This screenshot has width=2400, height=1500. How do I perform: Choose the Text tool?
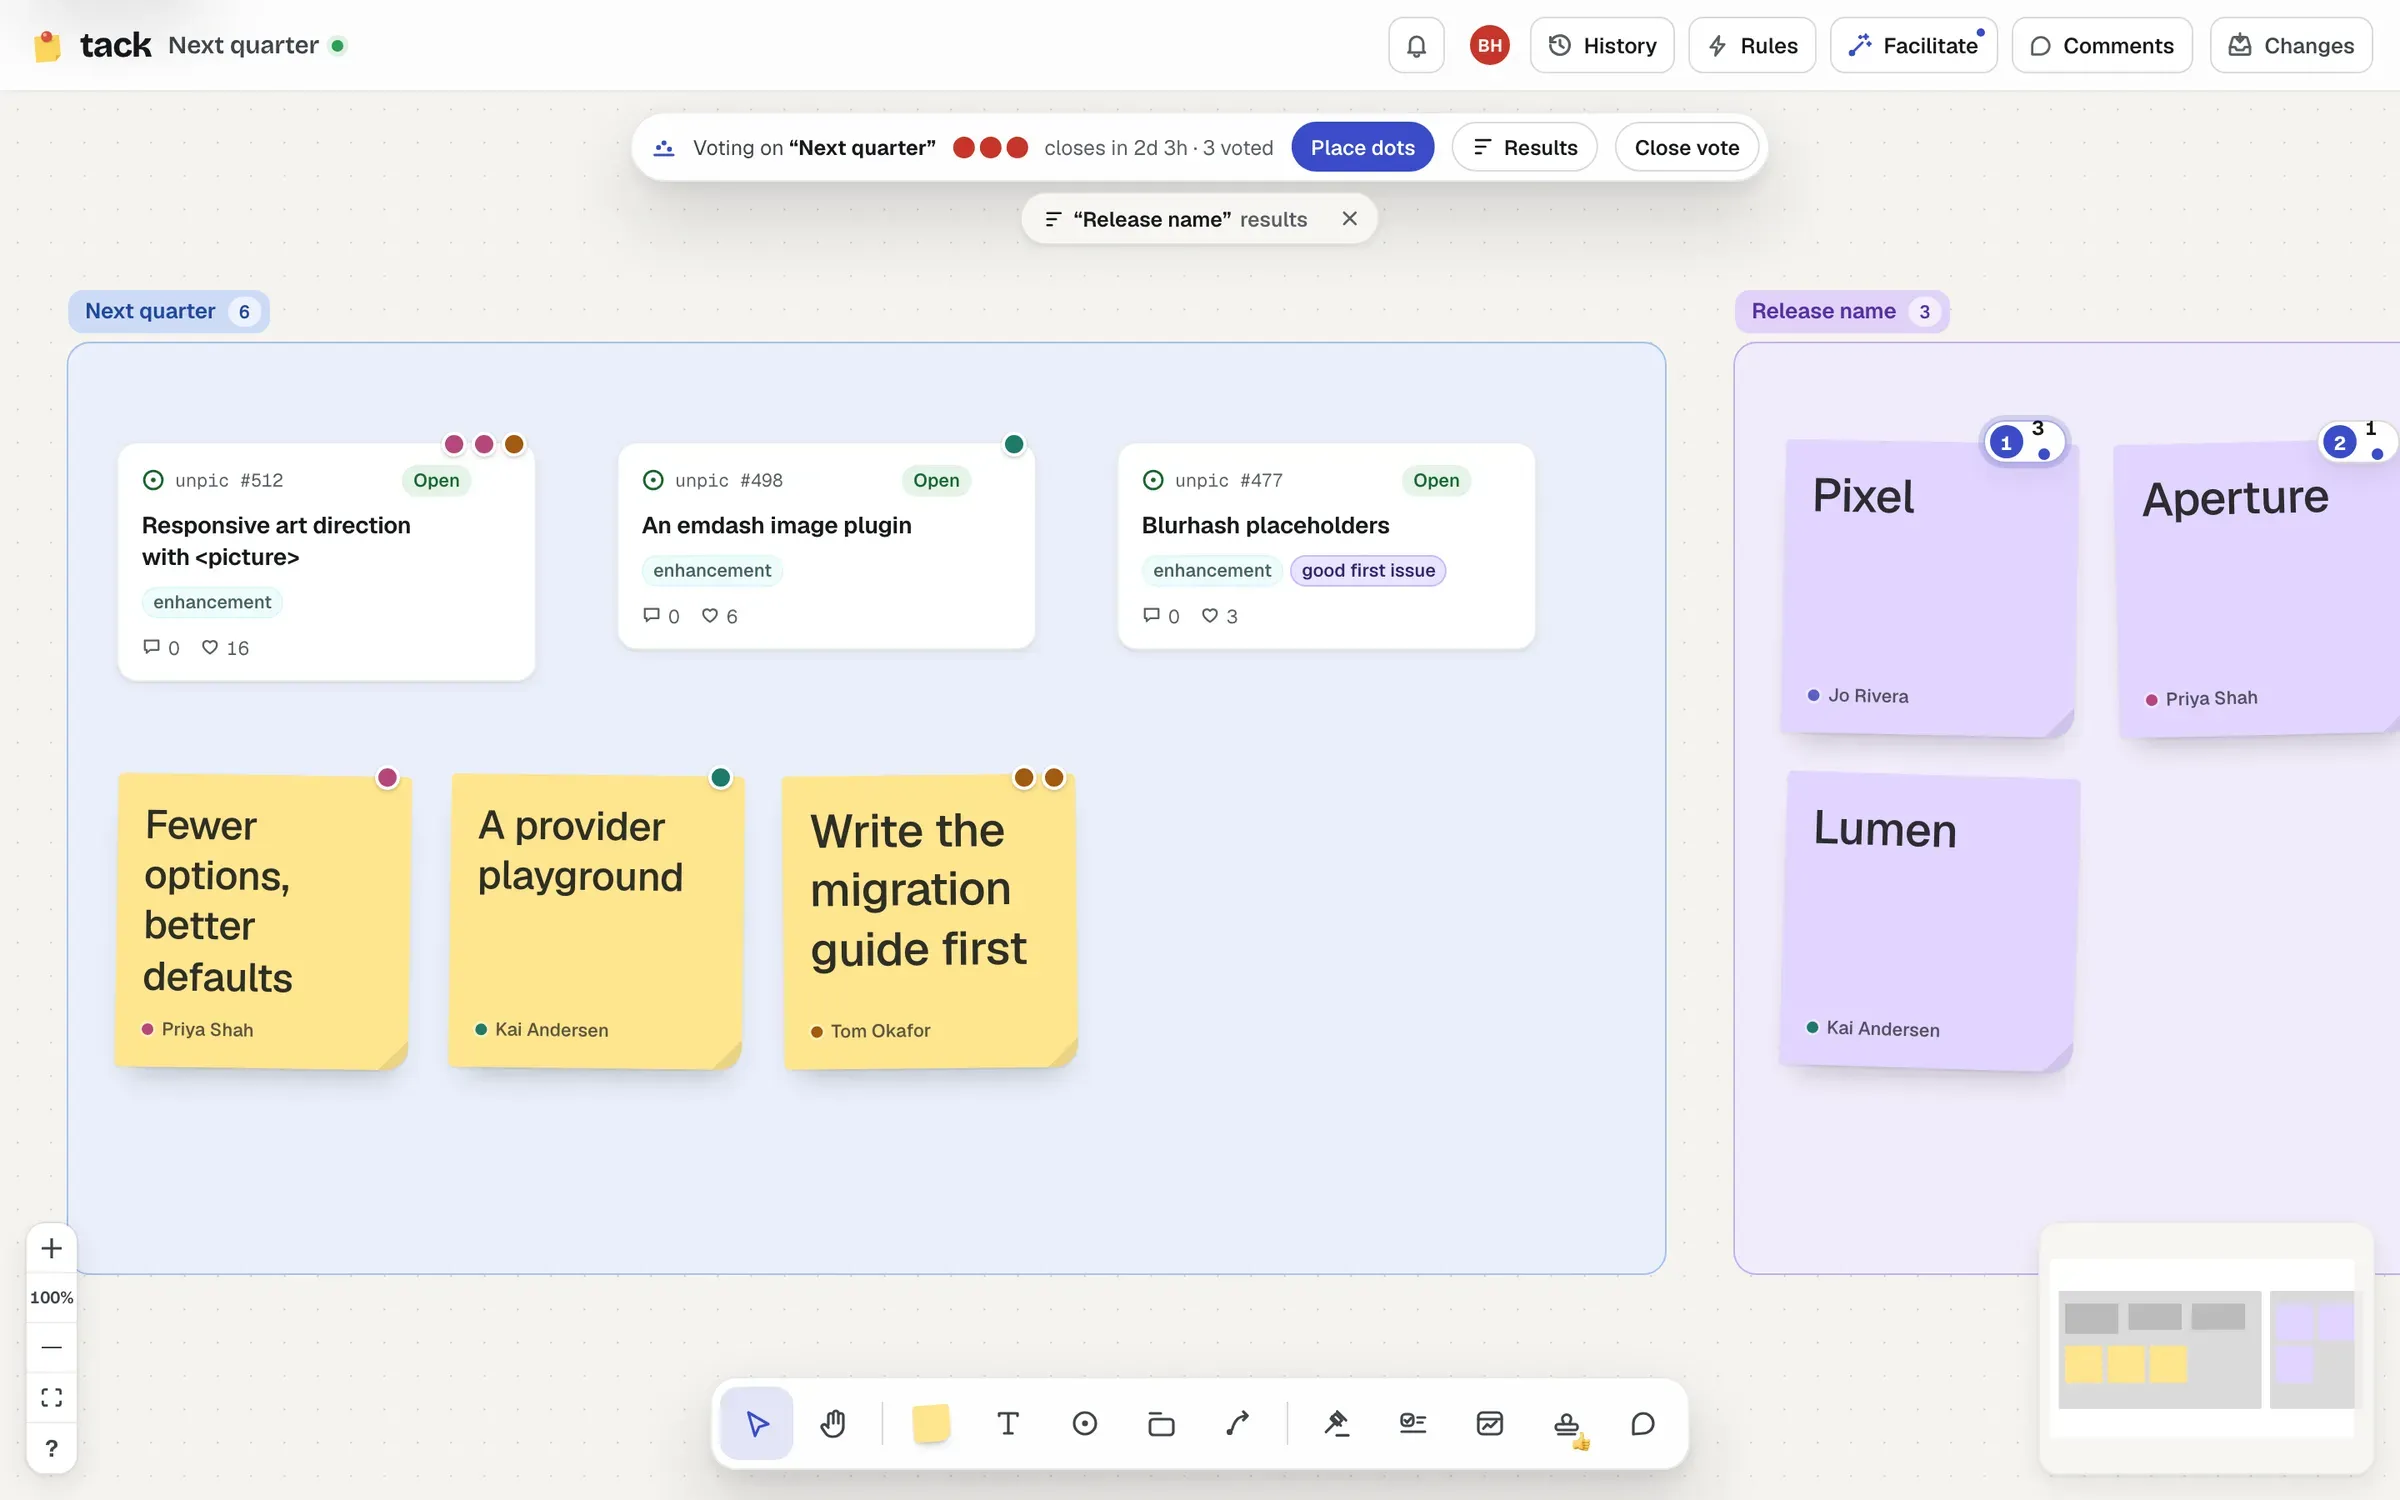1008,1423
